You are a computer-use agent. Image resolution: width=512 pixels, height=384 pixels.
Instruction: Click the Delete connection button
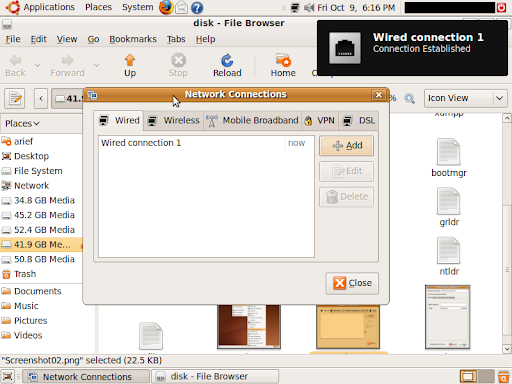[x=346, y=197]
